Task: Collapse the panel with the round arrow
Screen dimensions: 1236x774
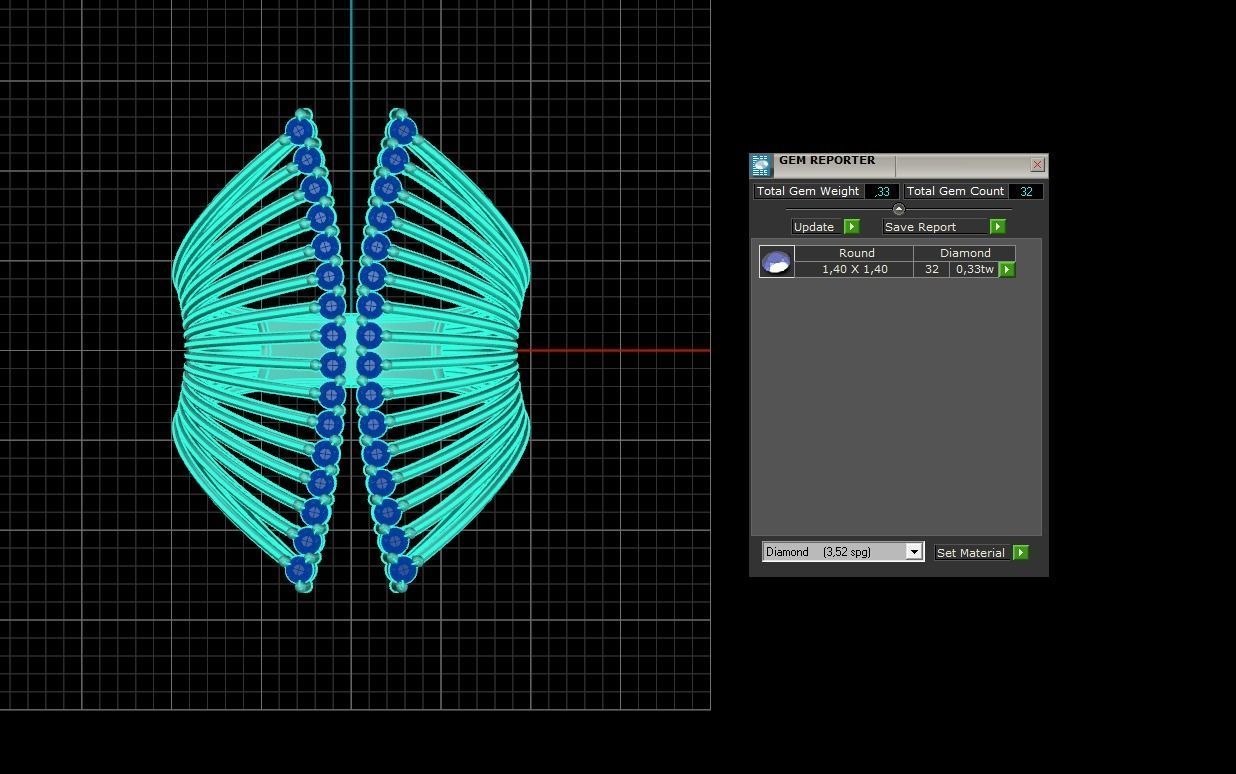Action: (898, 209)
